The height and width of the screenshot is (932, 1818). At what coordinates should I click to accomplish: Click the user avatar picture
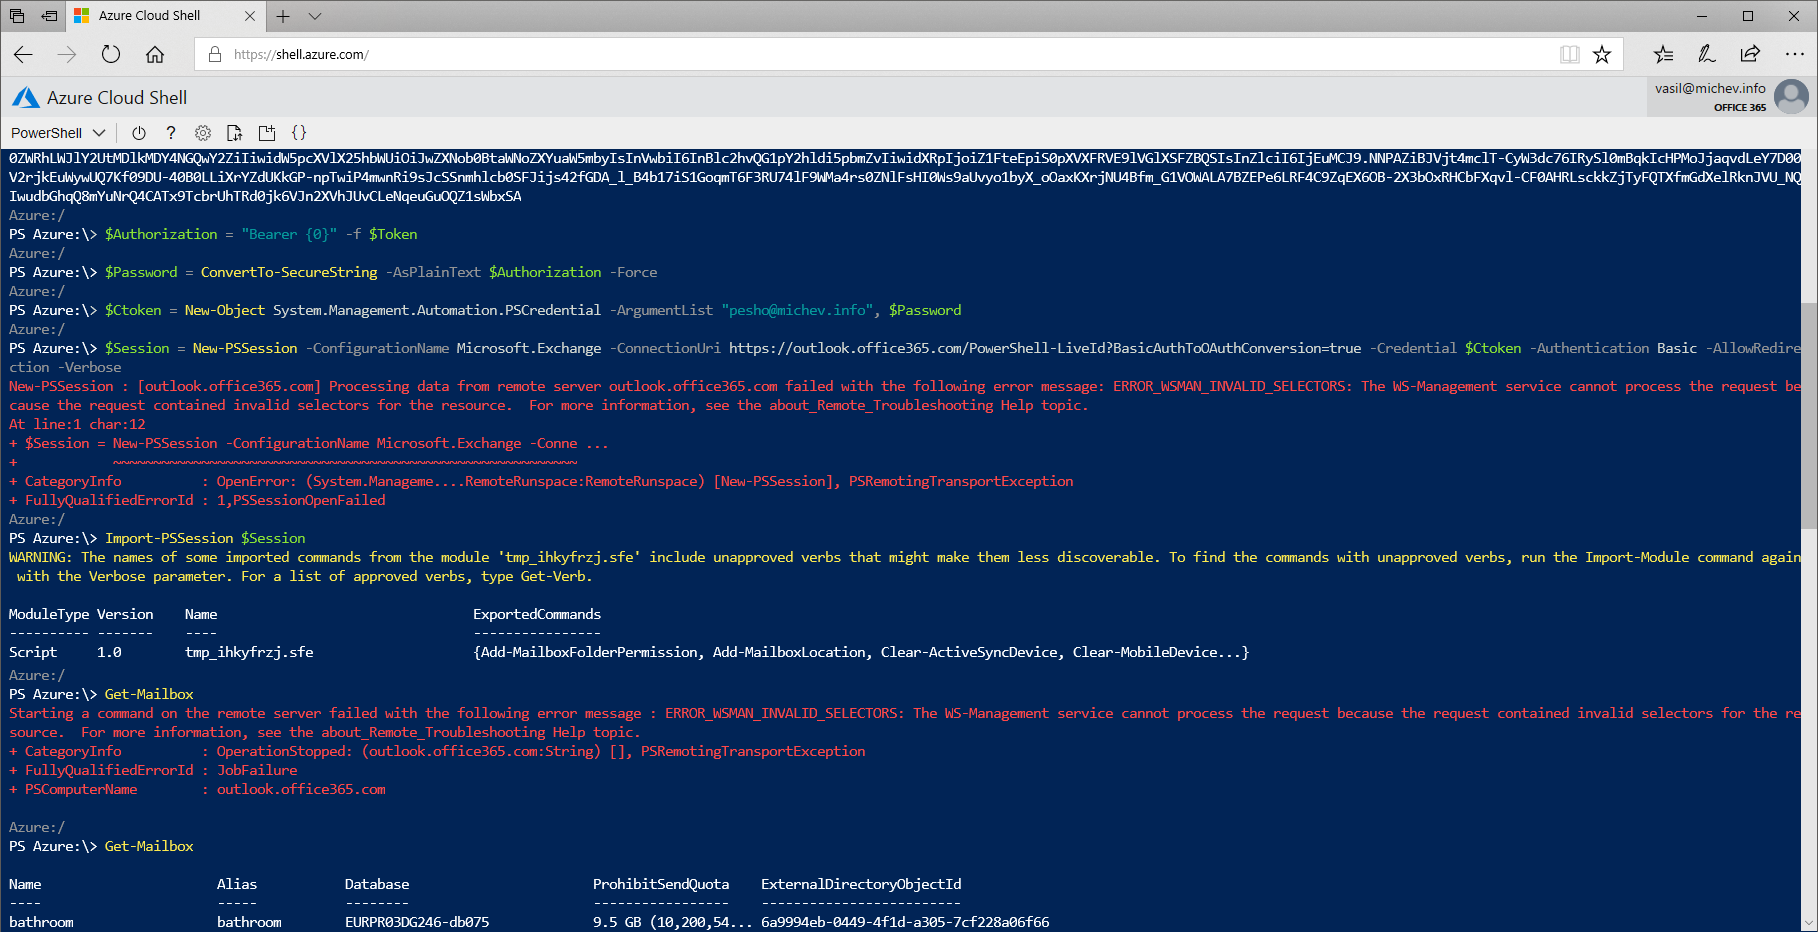coord(1791,97)
